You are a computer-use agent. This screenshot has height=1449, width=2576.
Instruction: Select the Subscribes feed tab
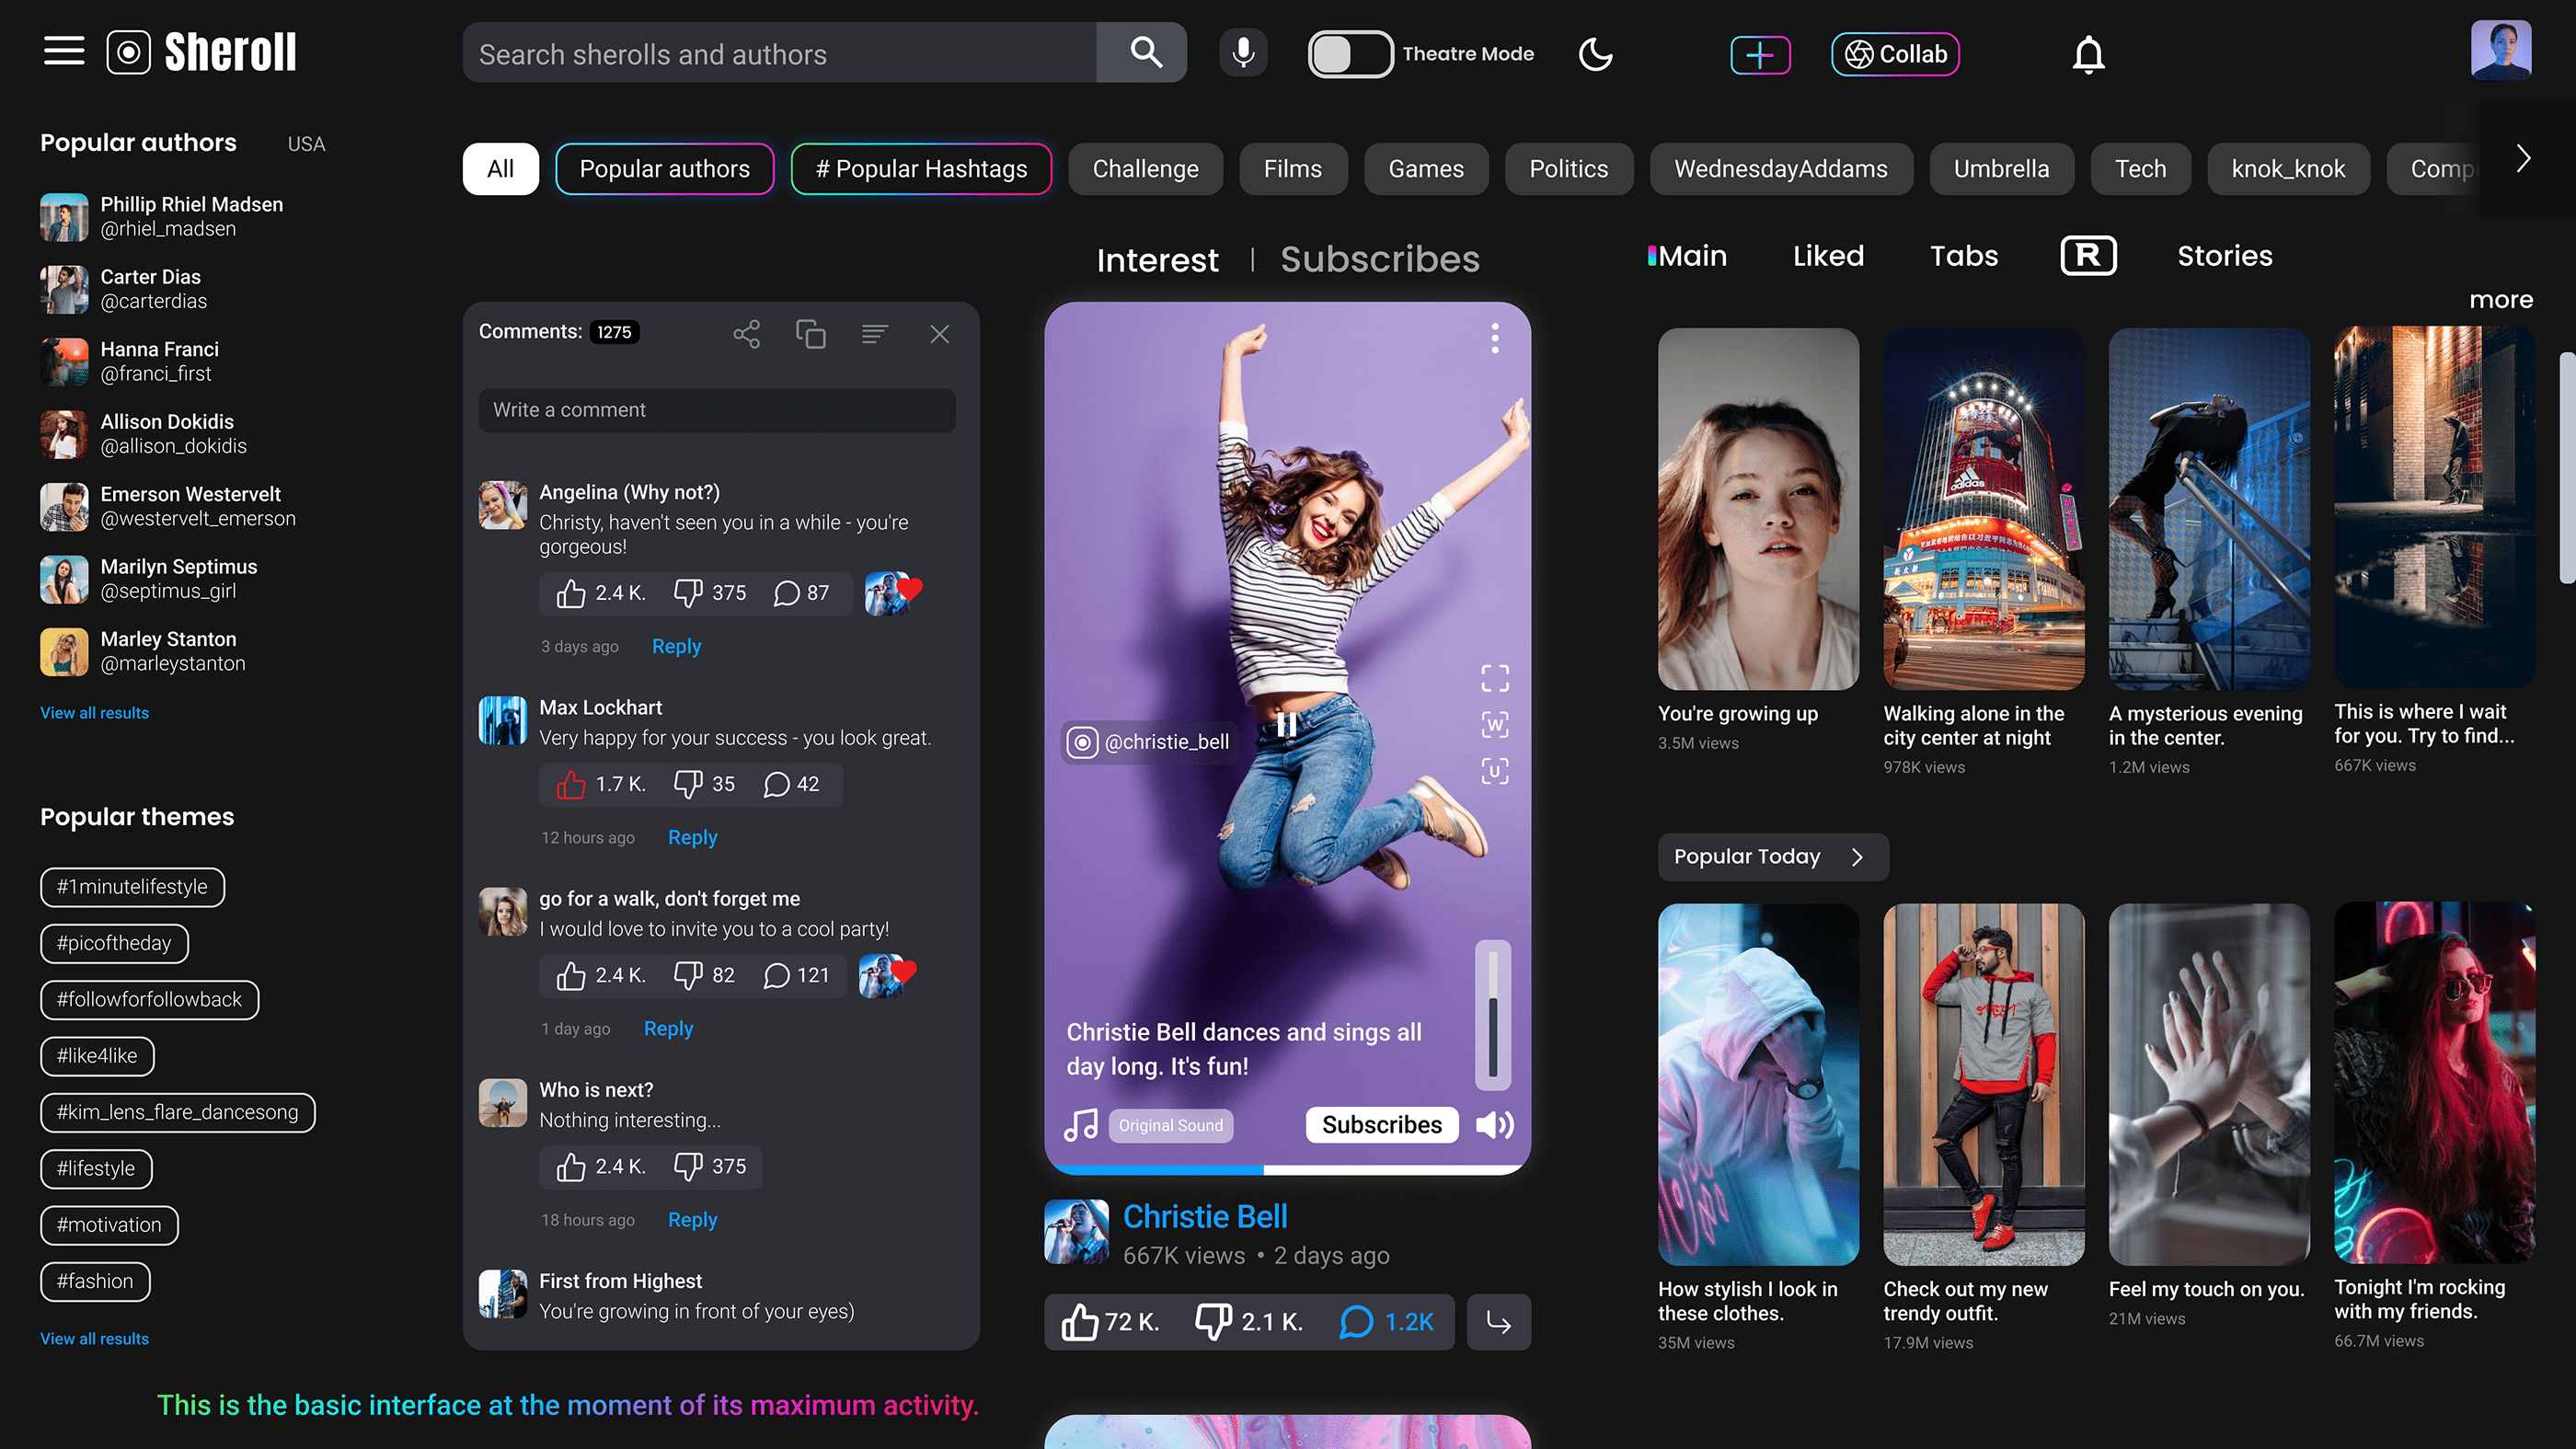point(1379,259)
